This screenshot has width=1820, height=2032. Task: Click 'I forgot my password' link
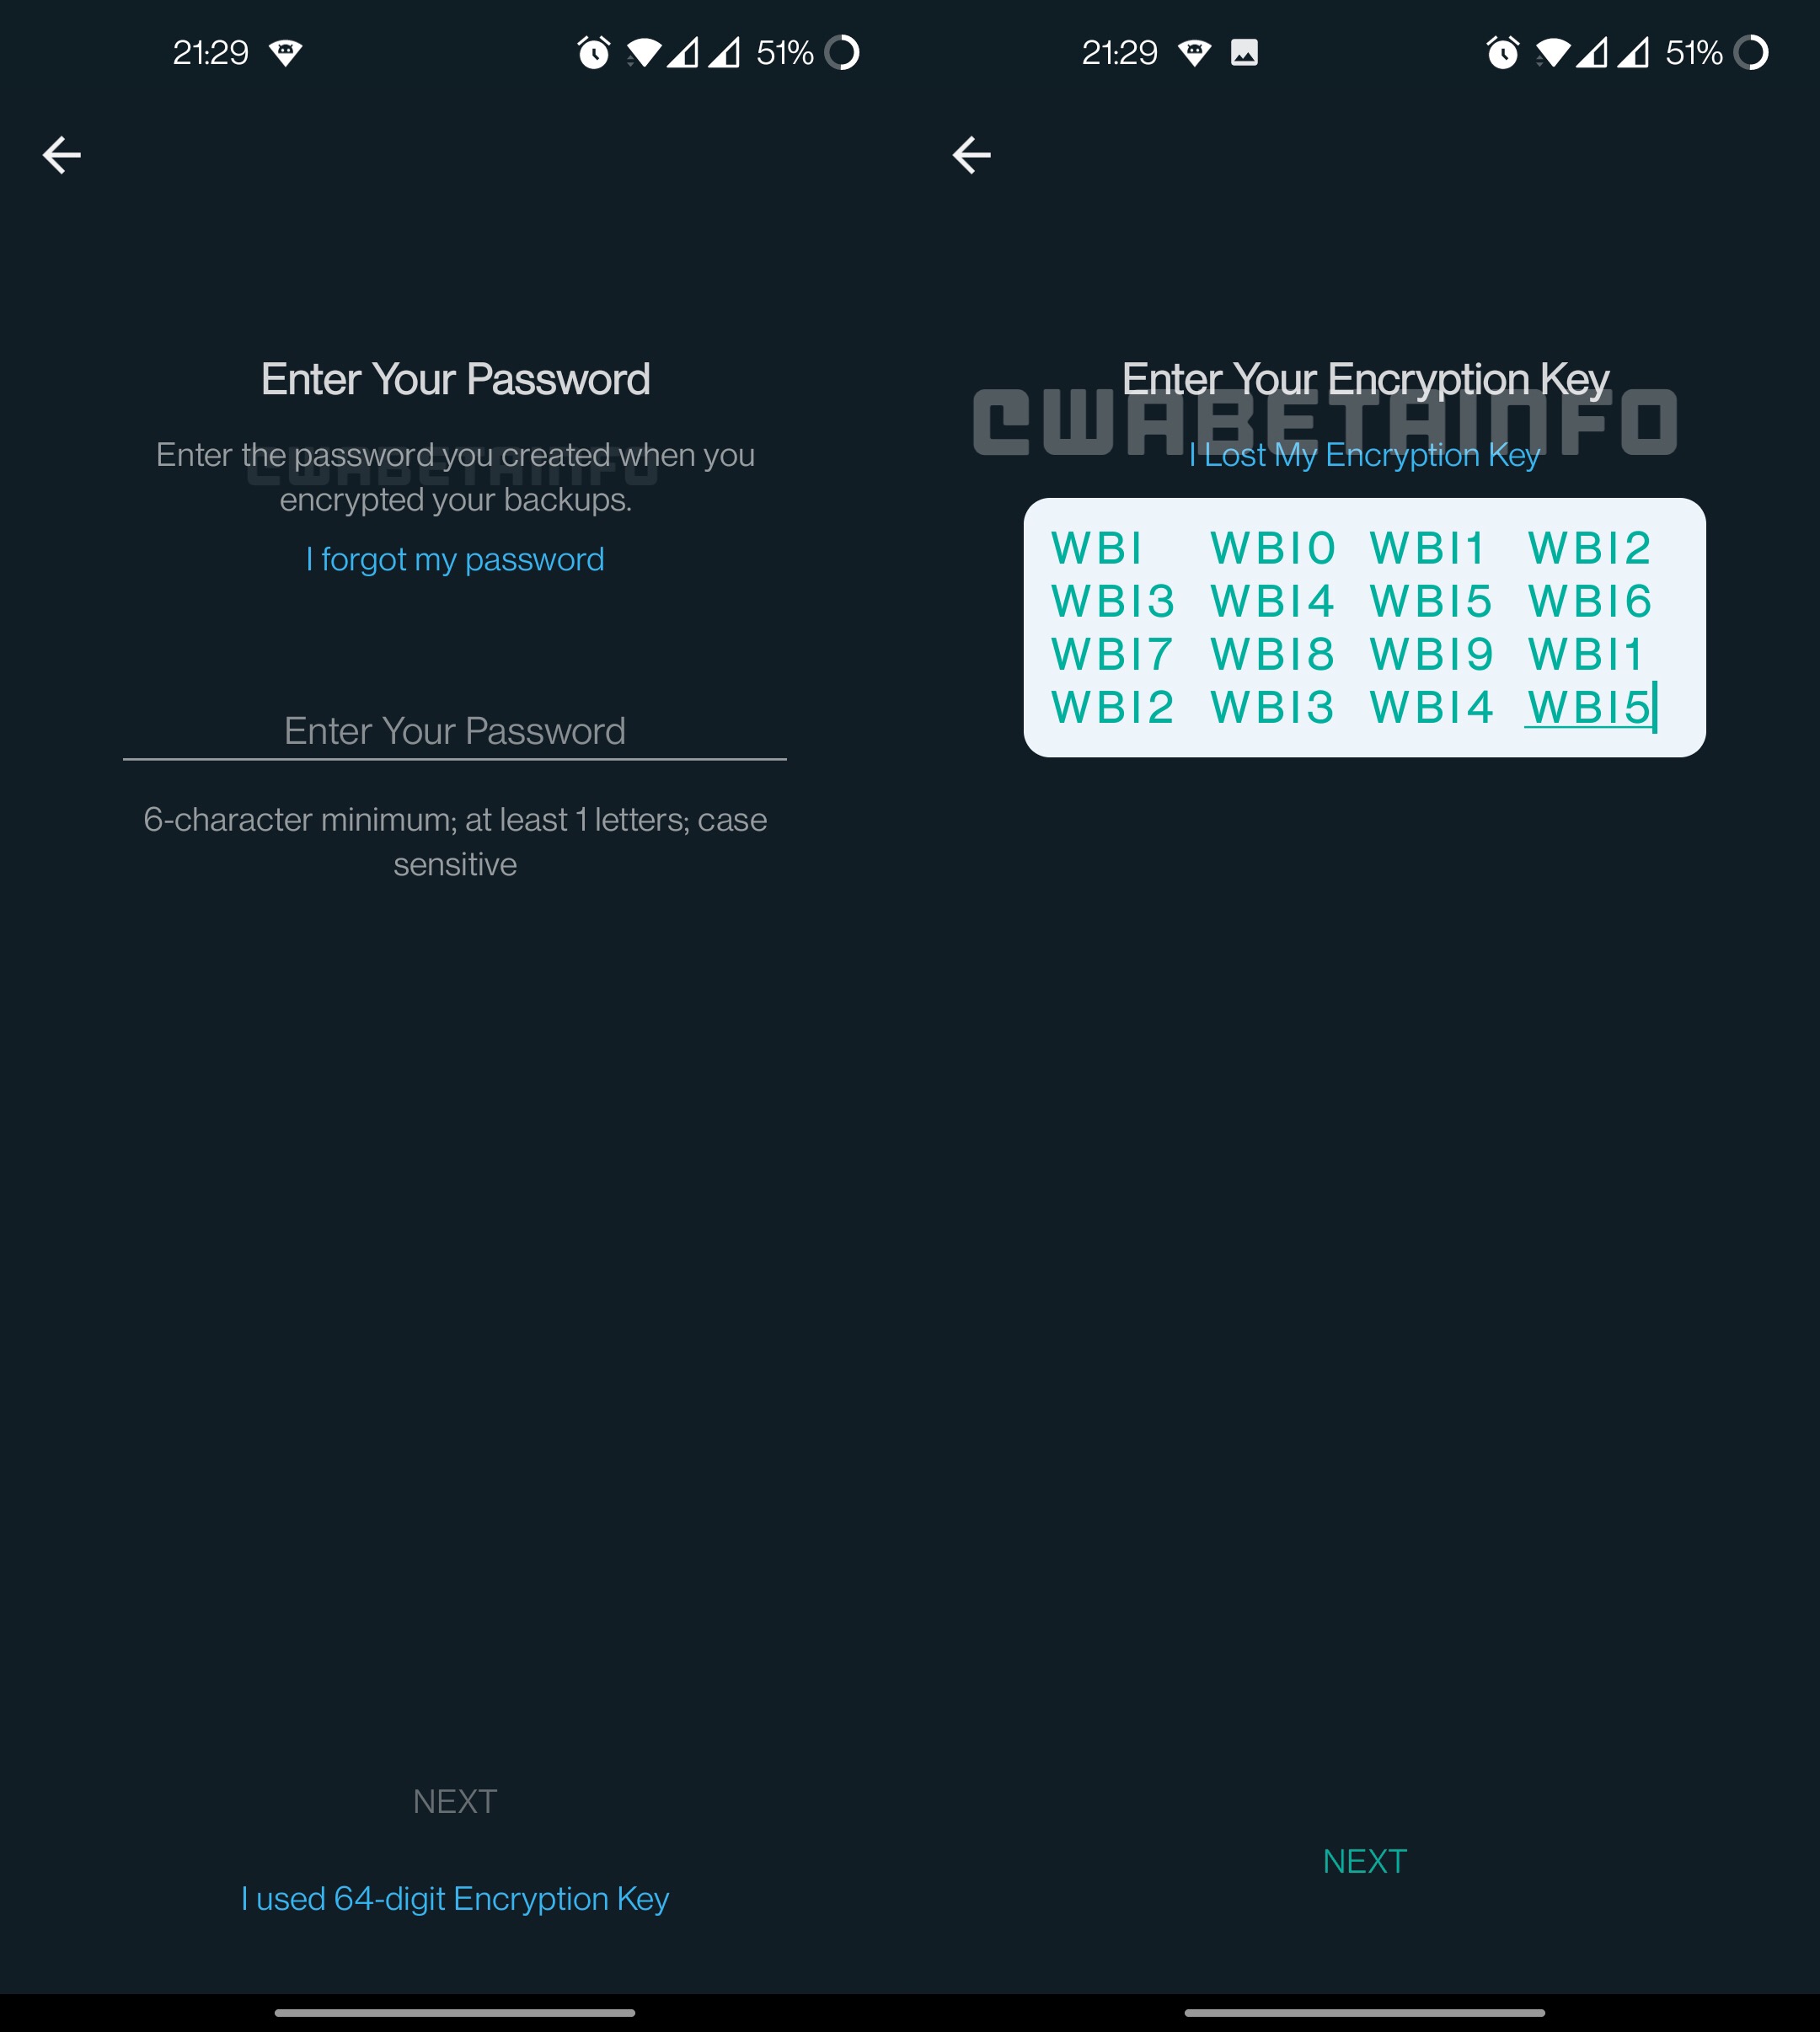[x=453, y=560]
